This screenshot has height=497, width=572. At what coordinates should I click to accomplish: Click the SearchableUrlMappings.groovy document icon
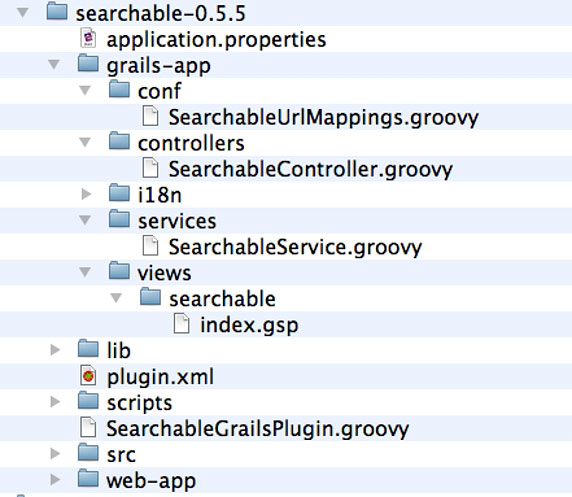[150, 116]
